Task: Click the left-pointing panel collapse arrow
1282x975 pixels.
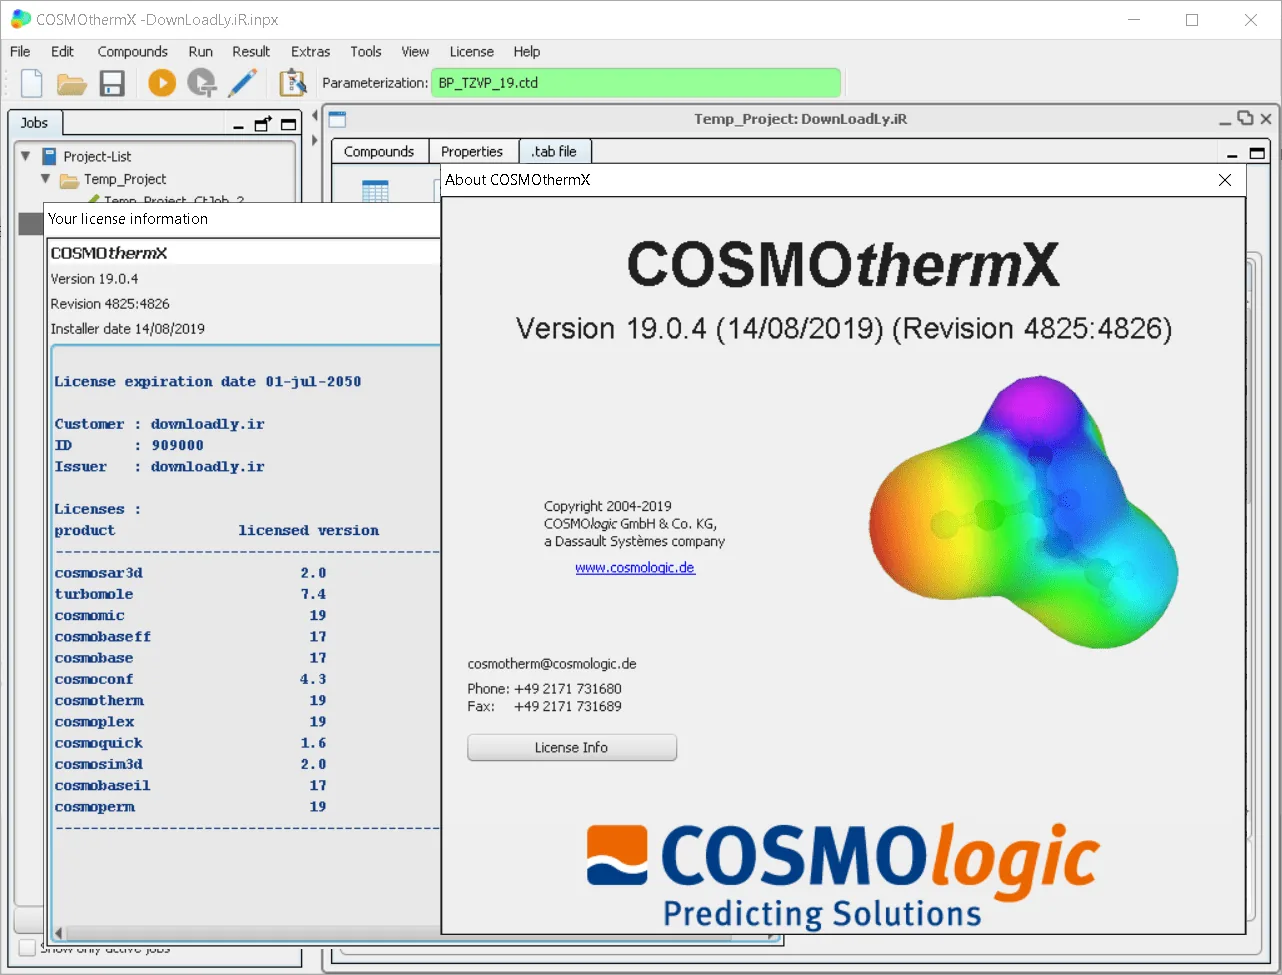Action: tap(315, 117)
